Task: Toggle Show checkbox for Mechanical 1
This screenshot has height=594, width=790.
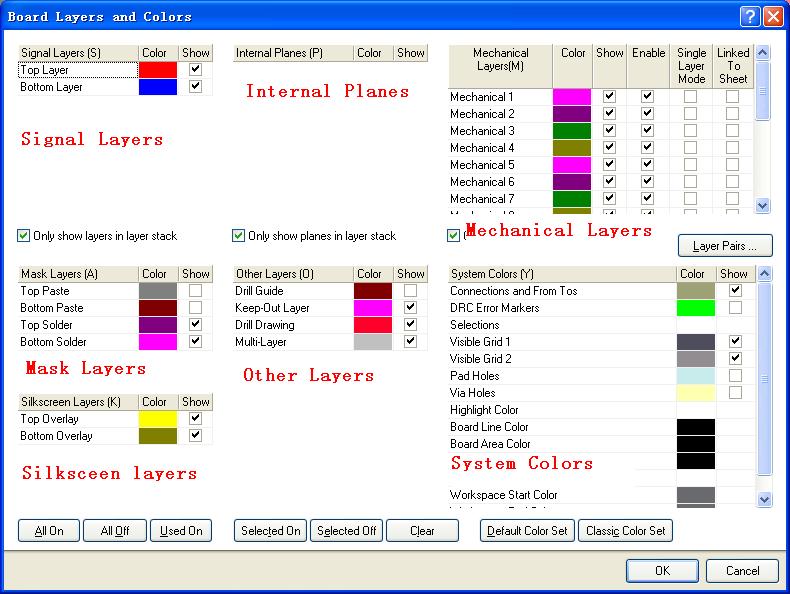Action: click(610, 96)
